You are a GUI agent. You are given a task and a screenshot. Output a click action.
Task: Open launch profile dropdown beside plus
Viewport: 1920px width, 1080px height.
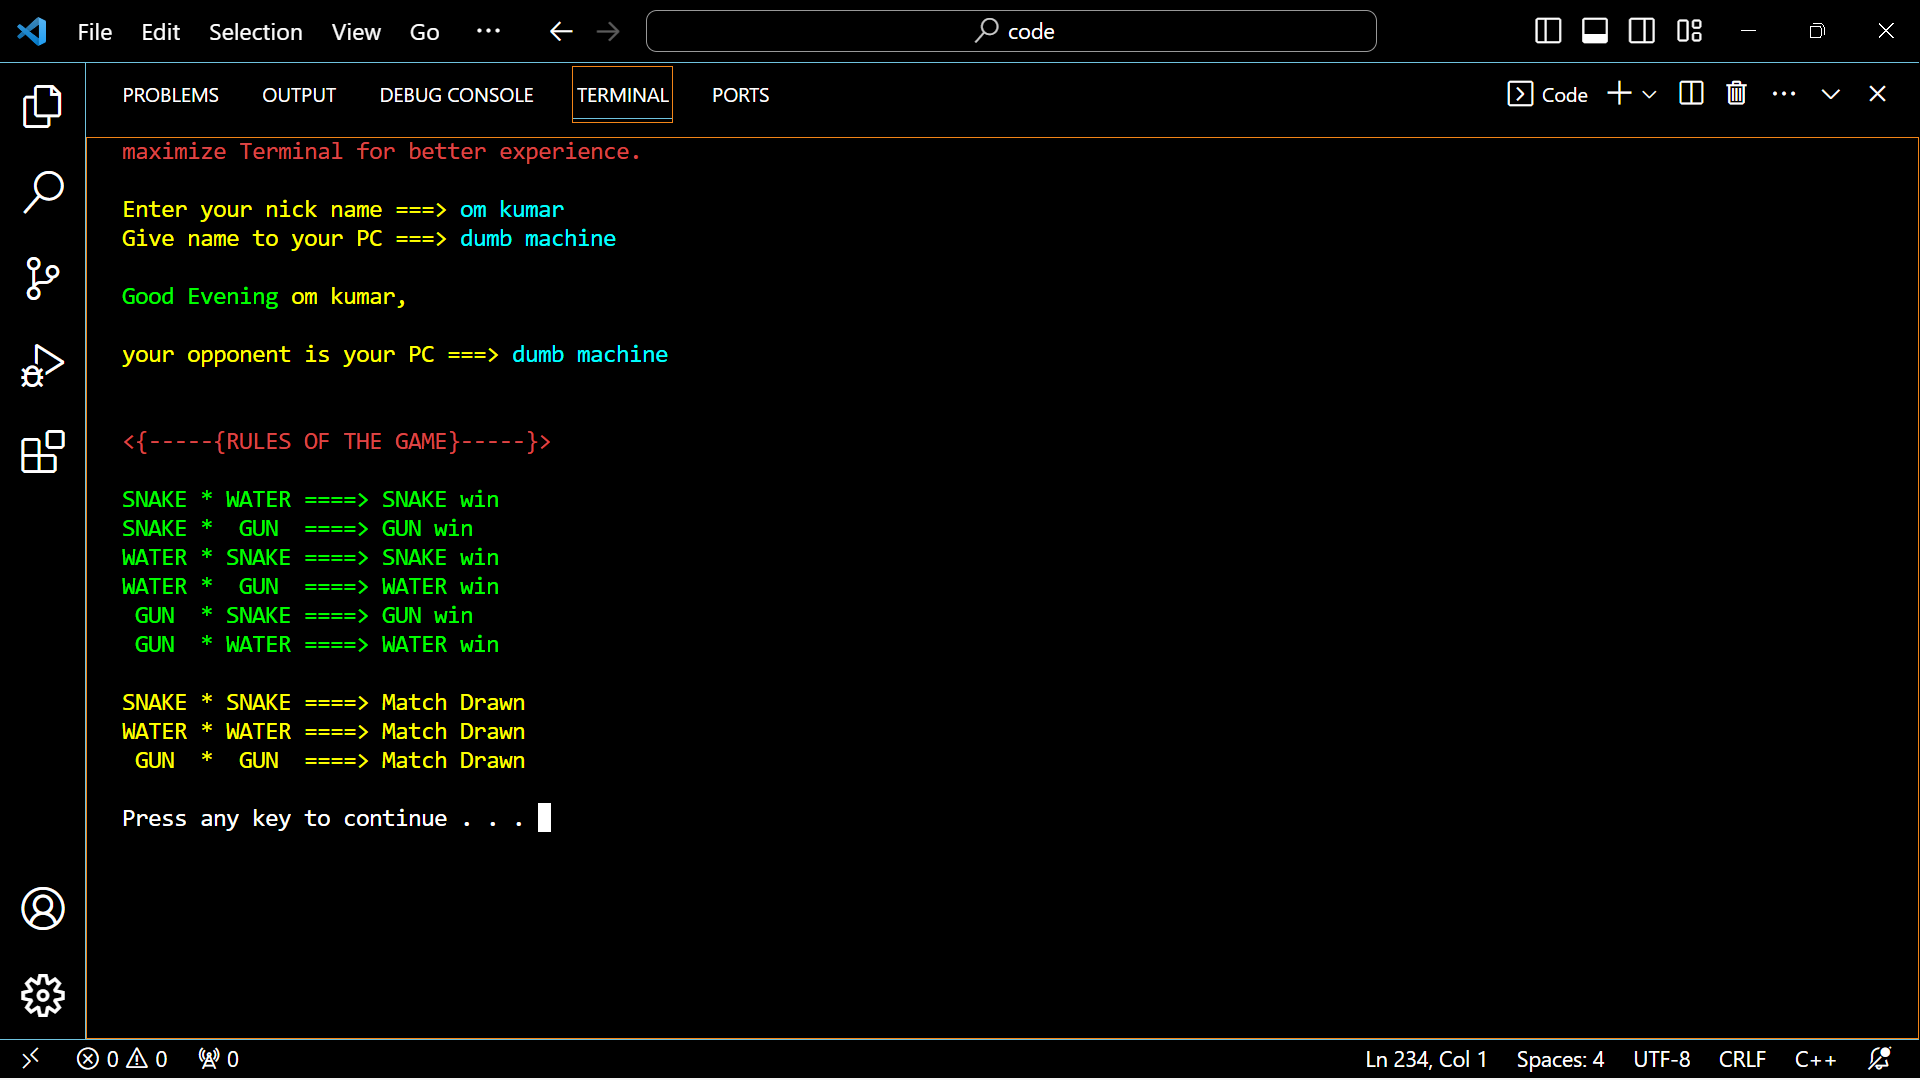1650,95
